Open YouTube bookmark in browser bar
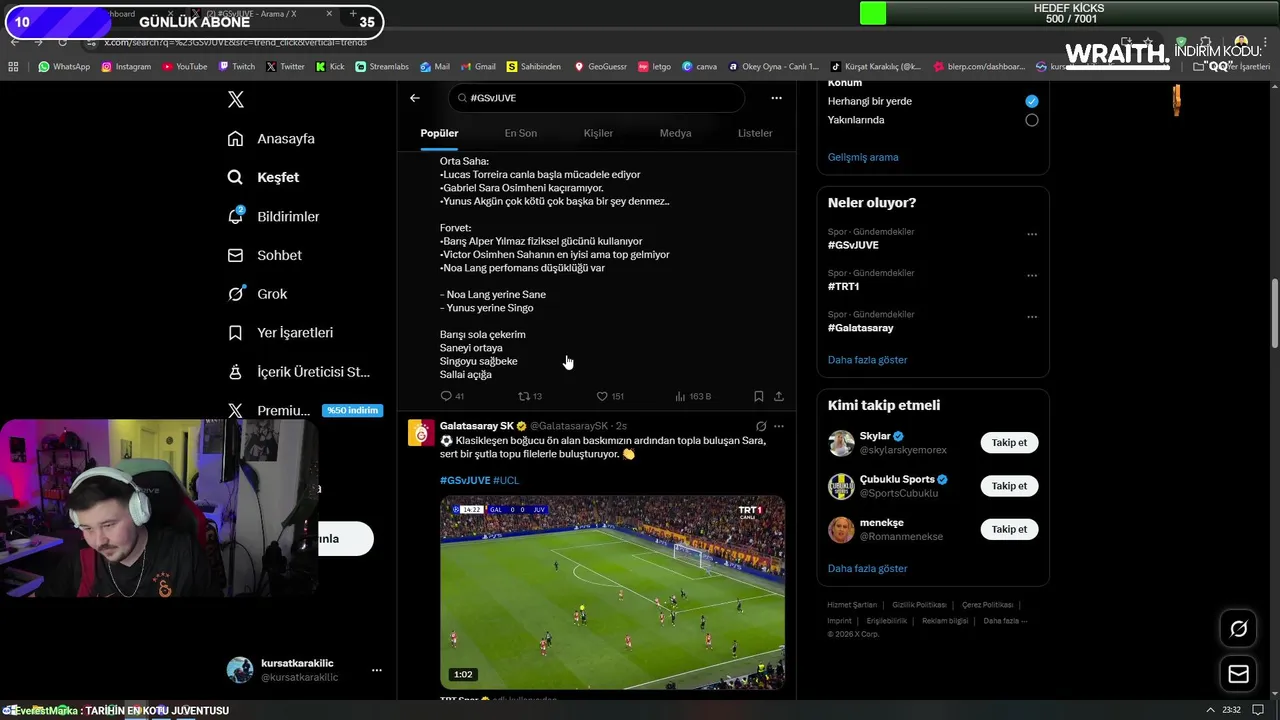The image size is (1280, 720). pyautogui.click(x=184, y=67)
